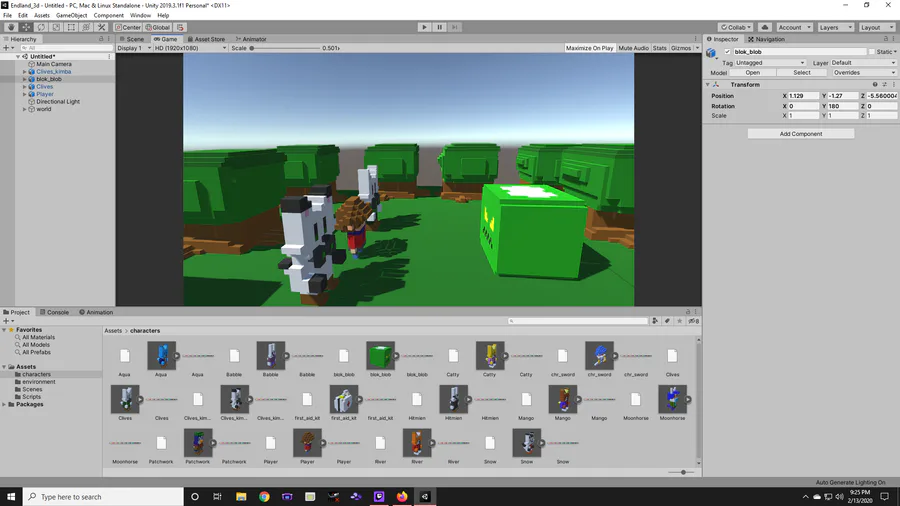The height and width of the screenshot is (506, 900).
Task: Expand the world object in Hierarchy
Action: click(x=25, y=109)
